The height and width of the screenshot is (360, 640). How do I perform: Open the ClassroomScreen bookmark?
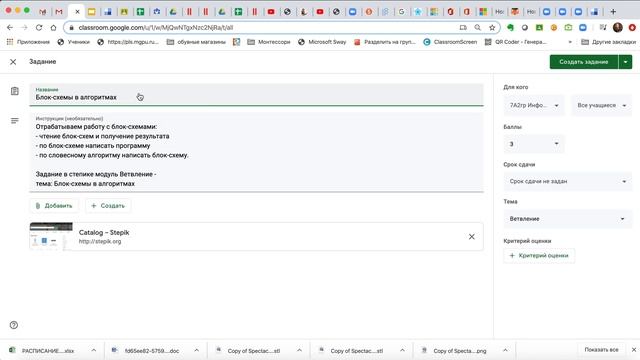pos(450,42)
